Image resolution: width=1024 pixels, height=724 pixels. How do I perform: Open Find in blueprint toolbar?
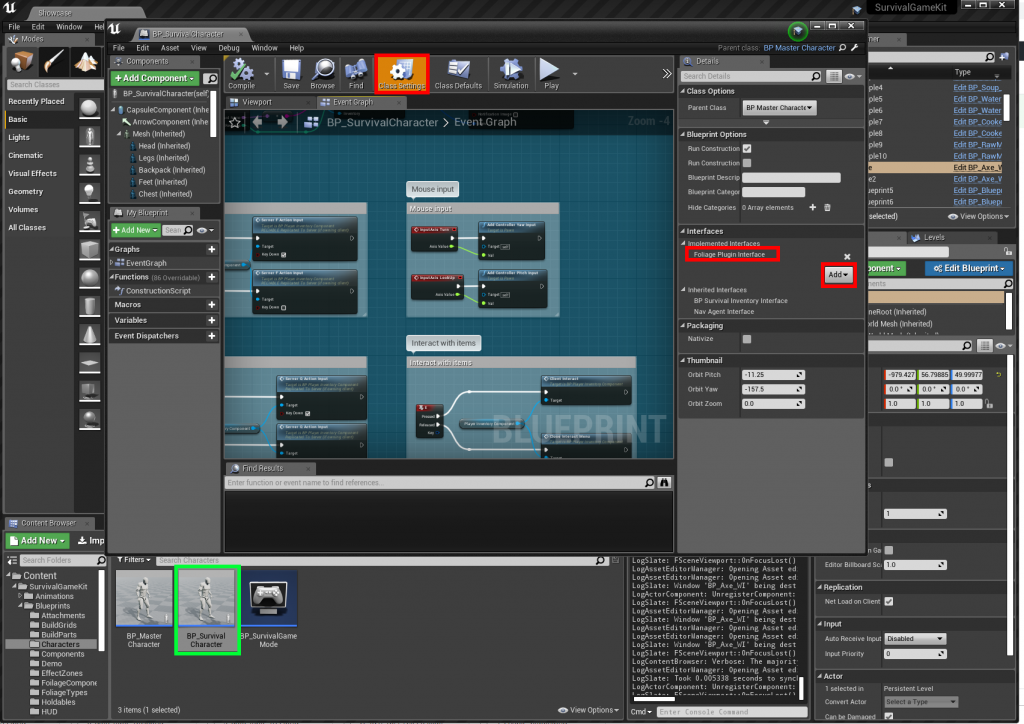pos(356,74)
